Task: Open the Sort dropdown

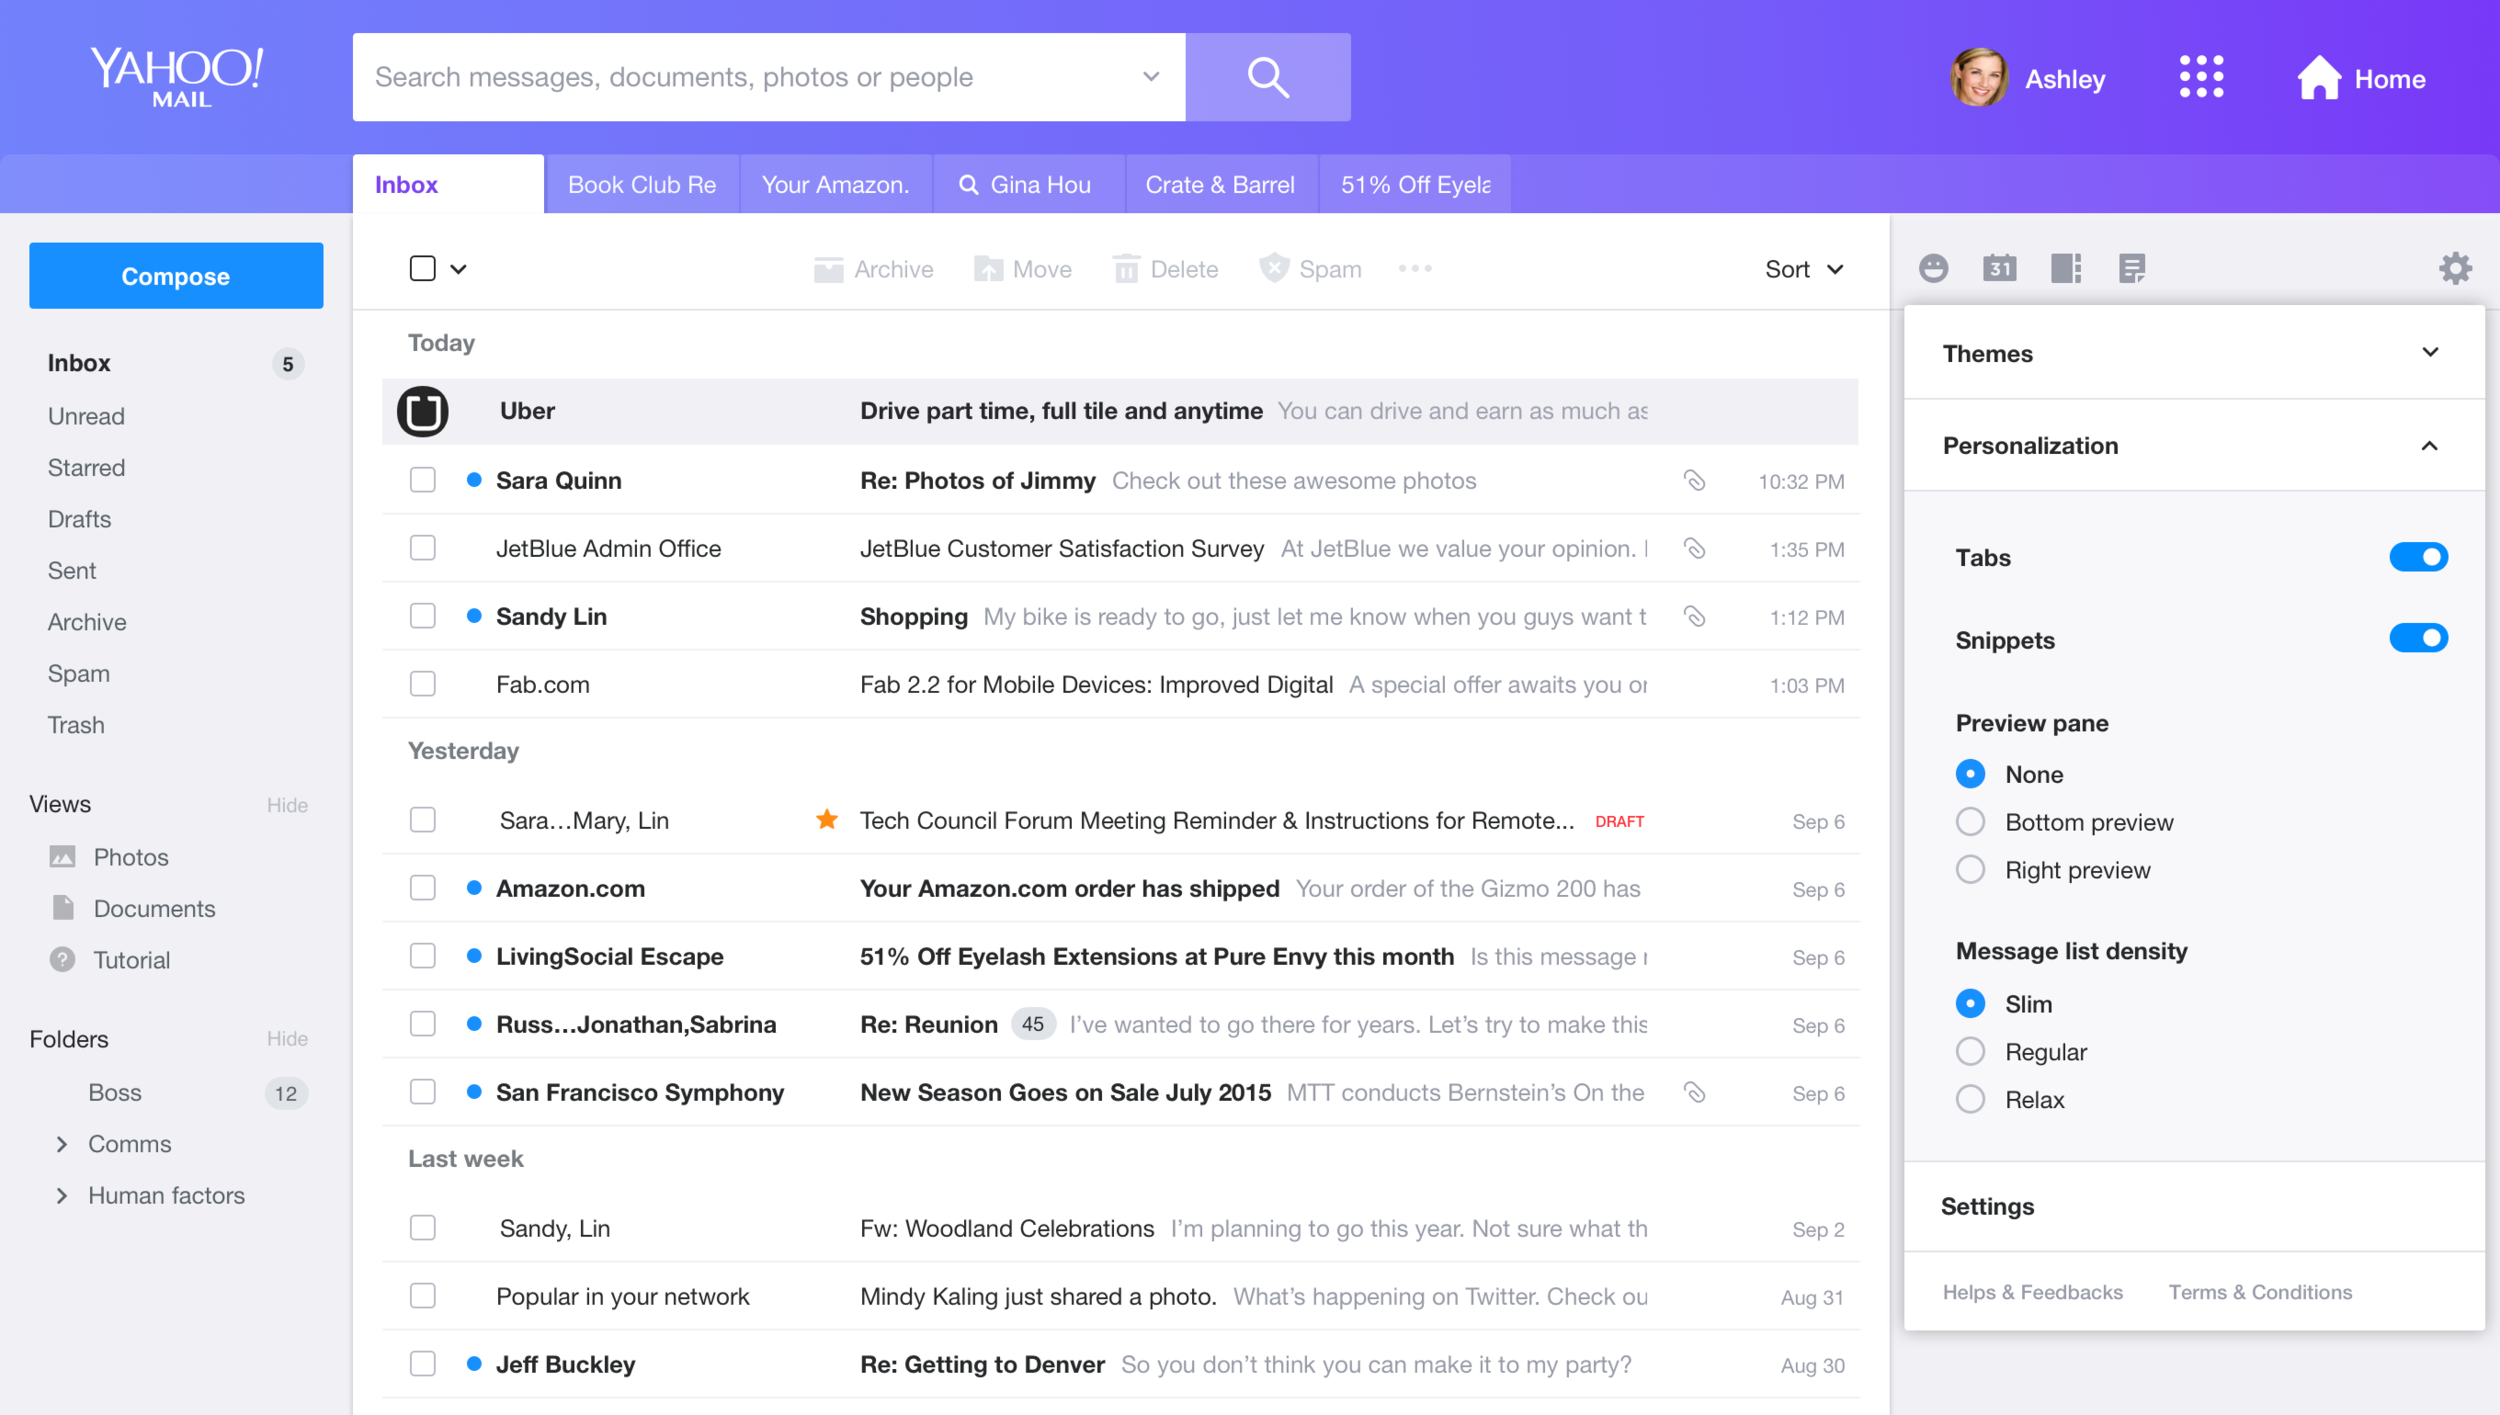Action: pyautogui.click(x=1803, y=269)
